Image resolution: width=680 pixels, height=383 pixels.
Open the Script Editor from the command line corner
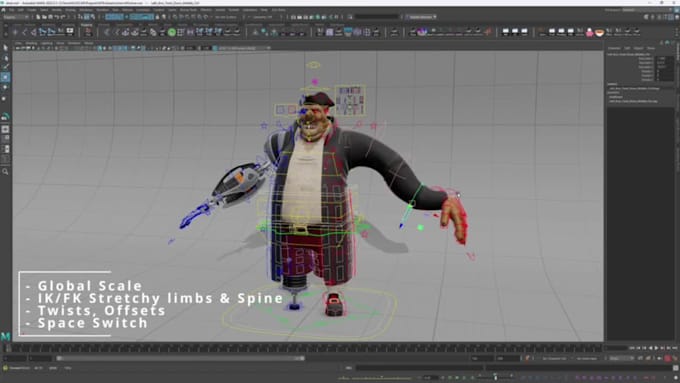pos(676,368)
